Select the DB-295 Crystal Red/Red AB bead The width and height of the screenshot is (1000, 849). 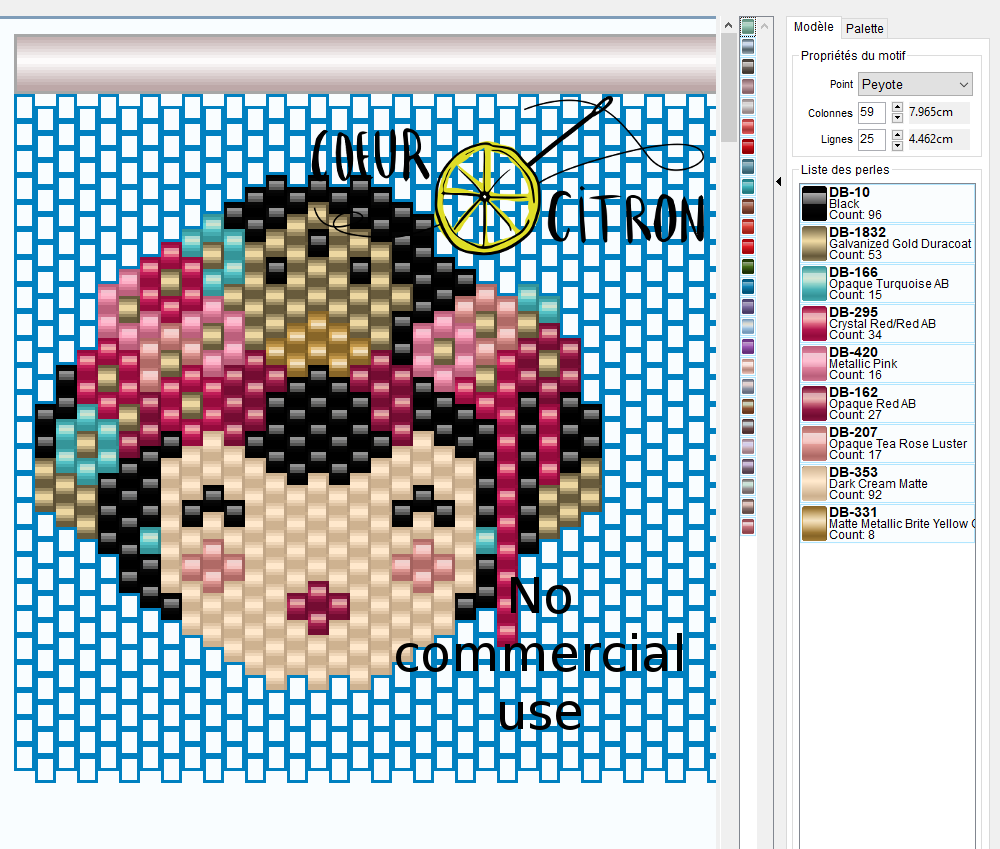pos(886,323)
